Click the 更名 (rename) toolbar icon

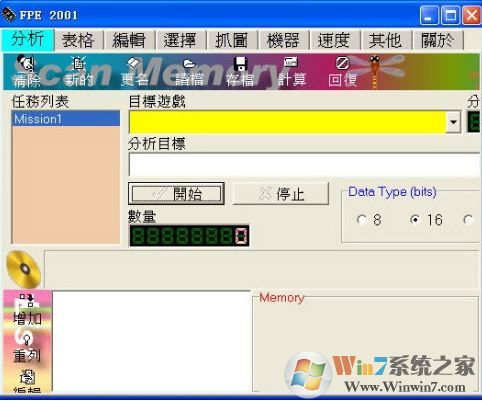(x=134, y=71)
